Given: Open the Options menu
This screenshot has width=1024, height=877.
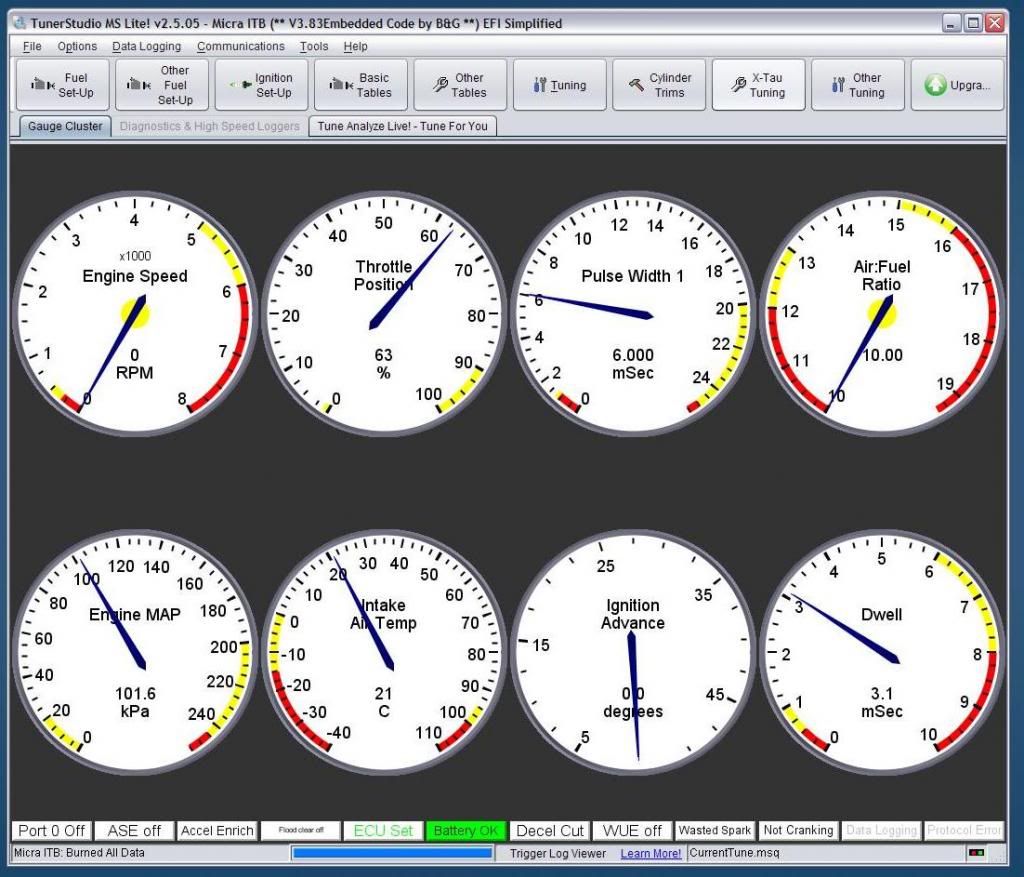Looking at the screenshot, I should (77, 46).
